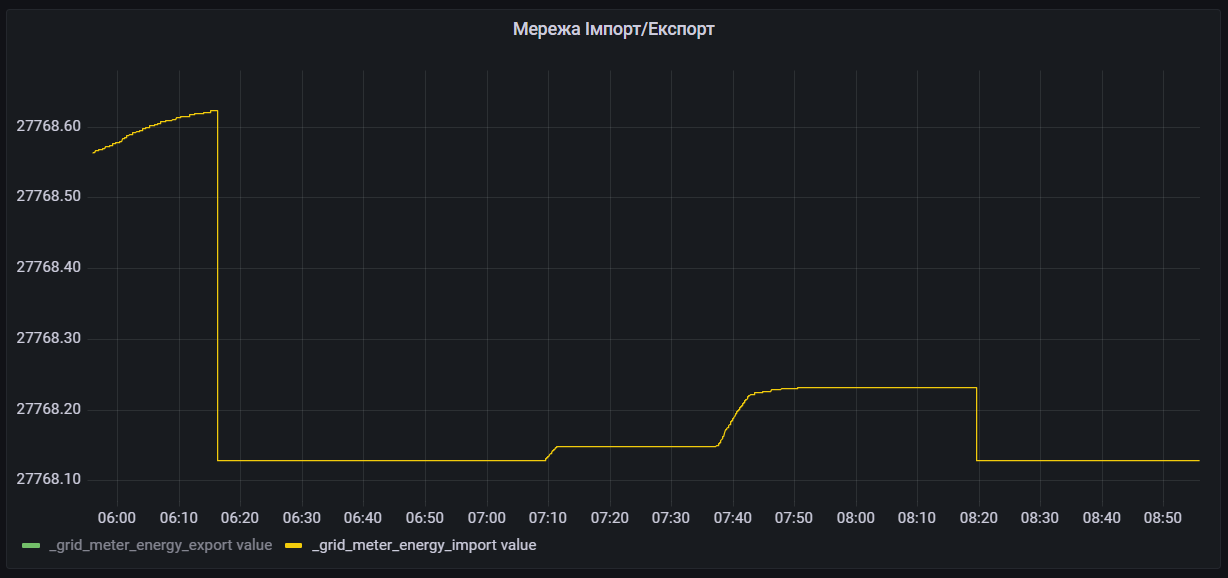
Task: Click the 08:10 time axis label
Action: coord(918,517)
